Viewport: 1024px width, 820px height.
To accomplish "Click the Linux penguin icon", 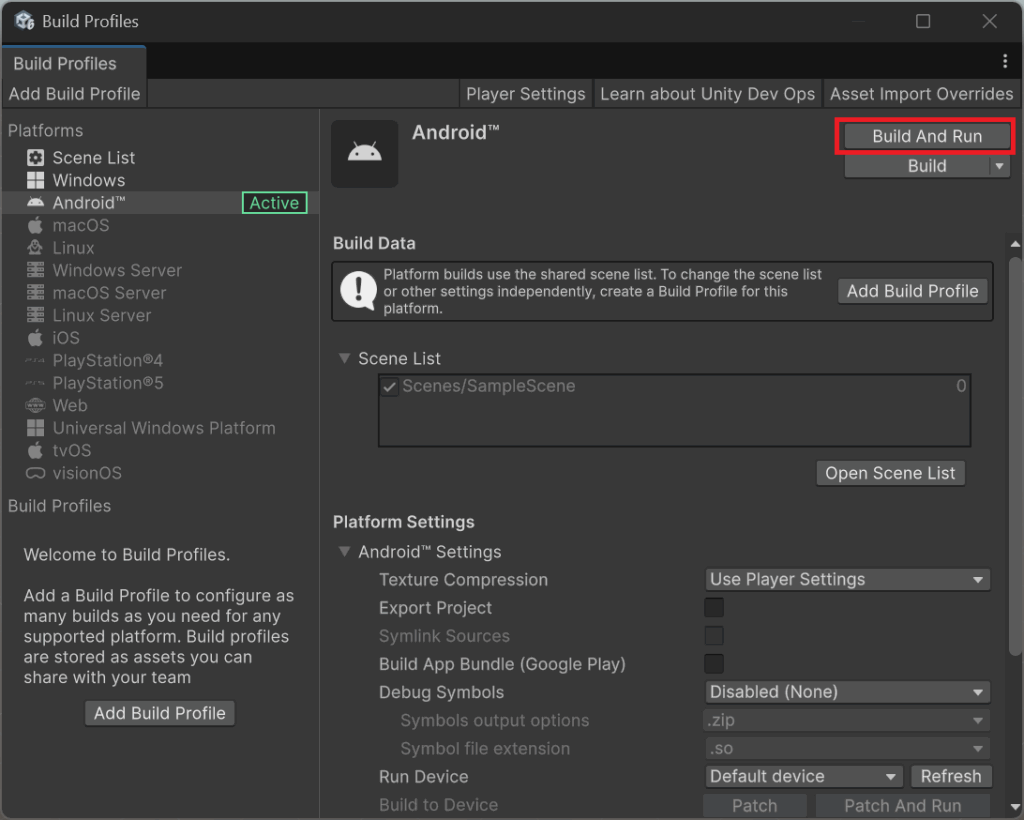I will (x=35, y=247).
